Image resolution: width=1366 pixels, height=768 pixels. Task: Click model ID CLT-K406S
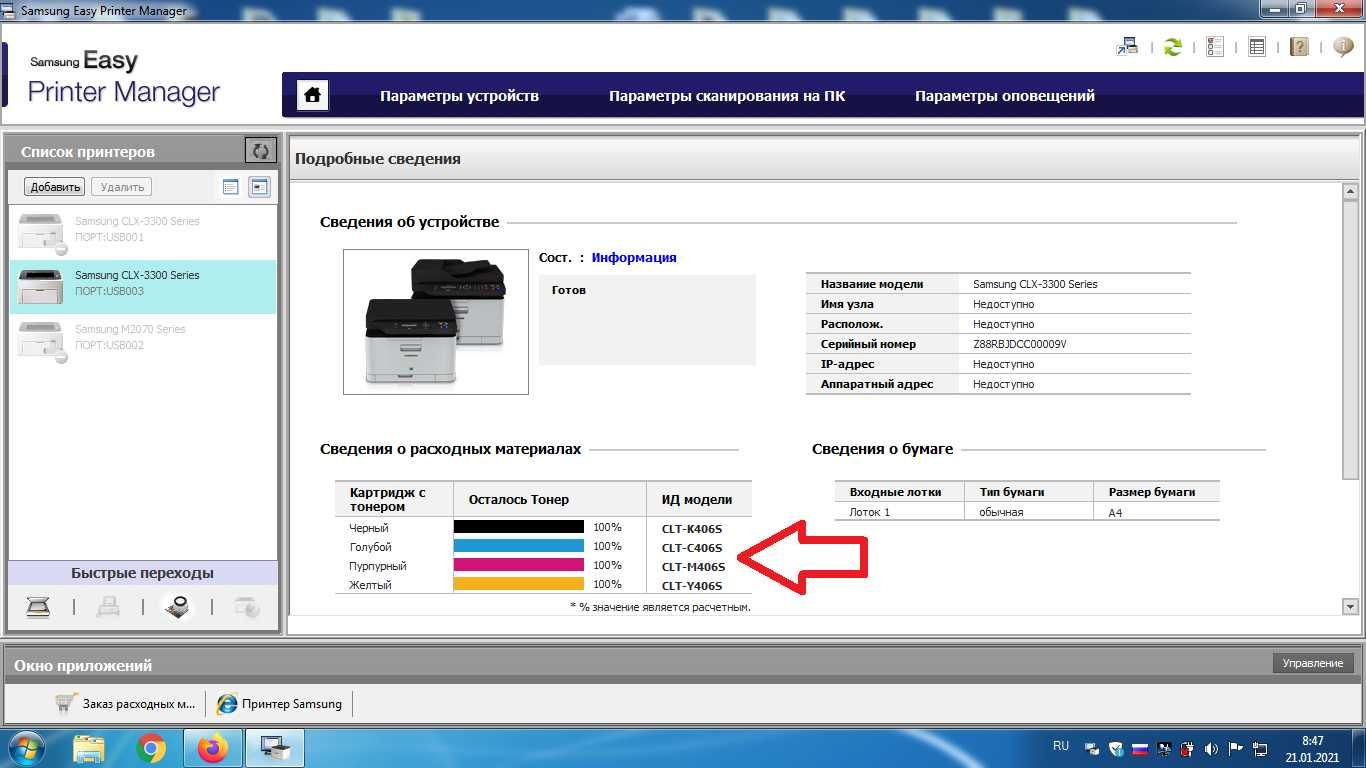691,529
